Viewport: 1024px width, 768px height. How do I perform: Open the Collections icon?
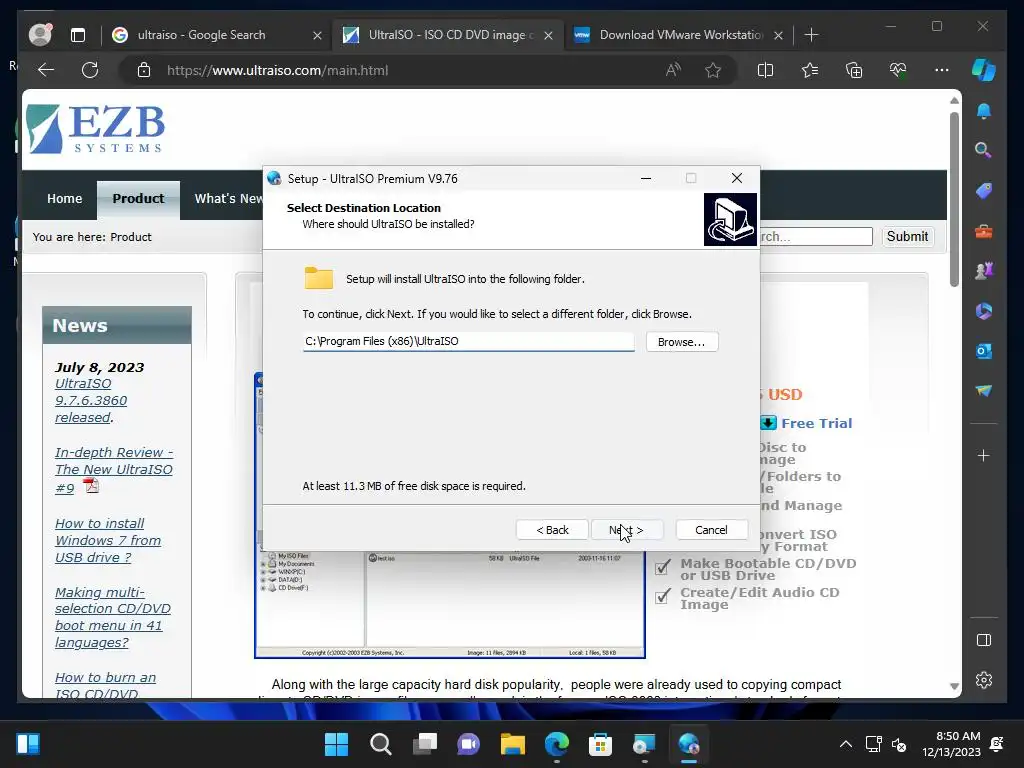point(854,70)
